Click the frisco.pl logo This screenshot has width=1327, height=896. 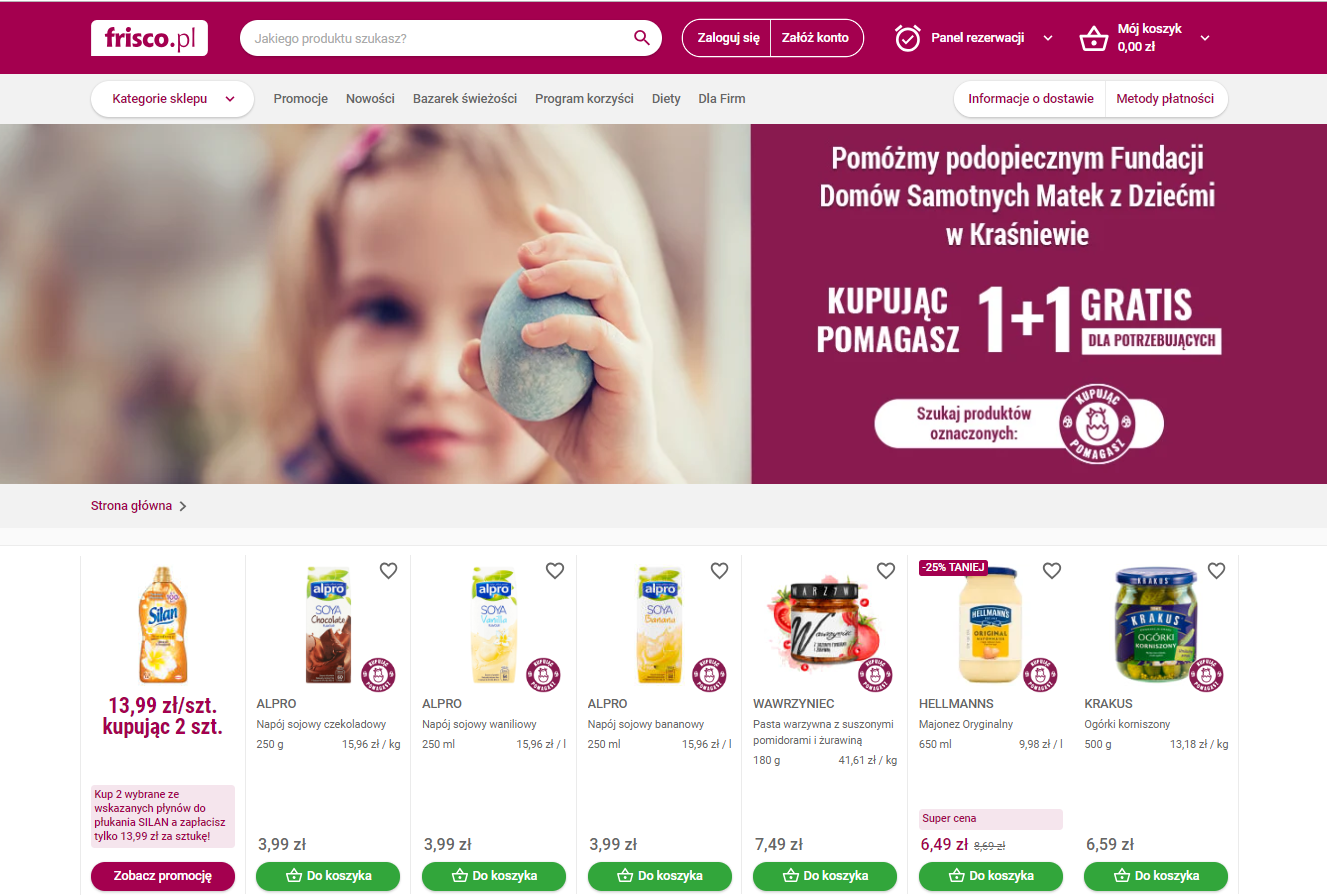point(149,38)
